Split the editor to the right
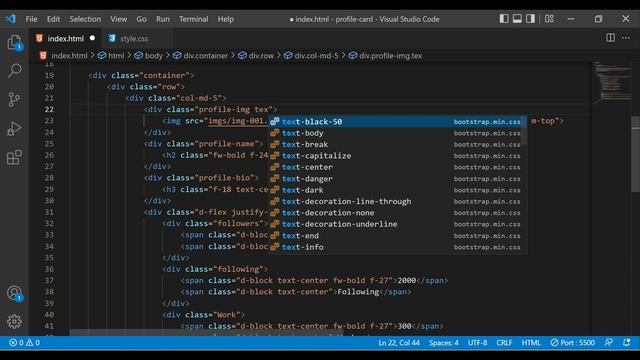The image size is (640, 360). [610, 38]
